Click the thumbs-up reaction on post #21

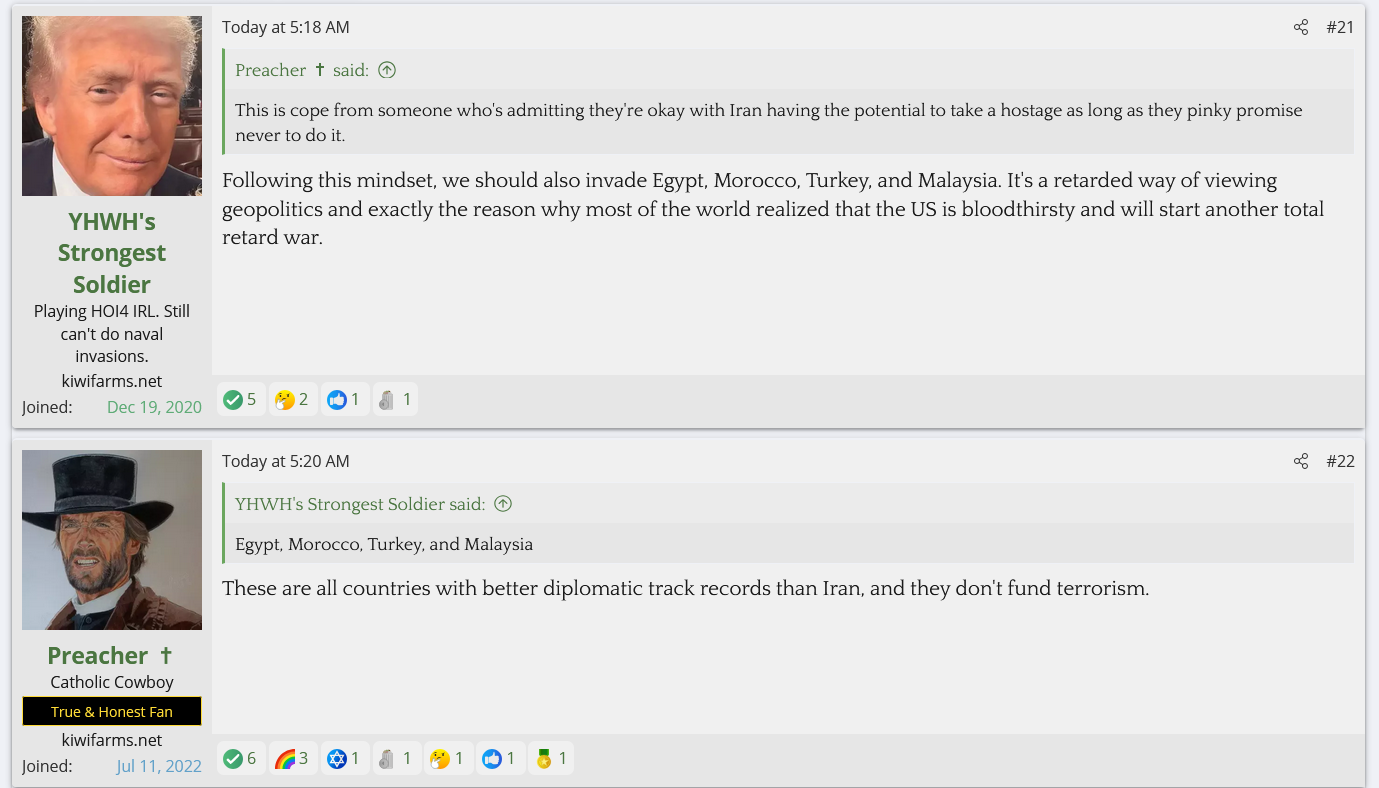click(x=345, y=400)
